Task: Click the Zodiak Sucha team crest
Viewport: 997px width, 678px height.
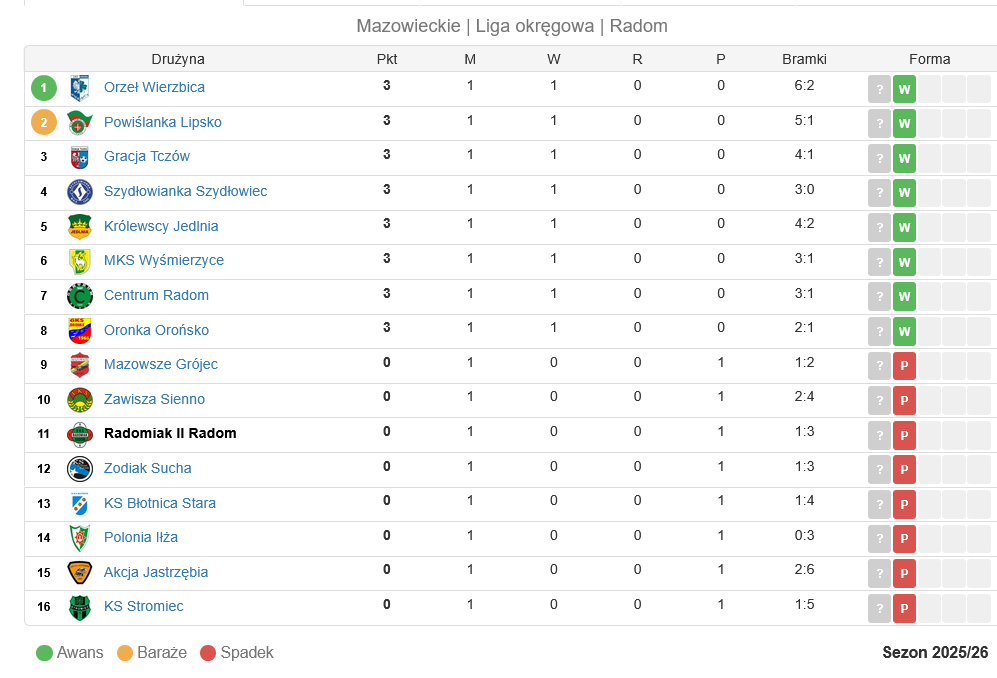Action: [x=80, y=469]
